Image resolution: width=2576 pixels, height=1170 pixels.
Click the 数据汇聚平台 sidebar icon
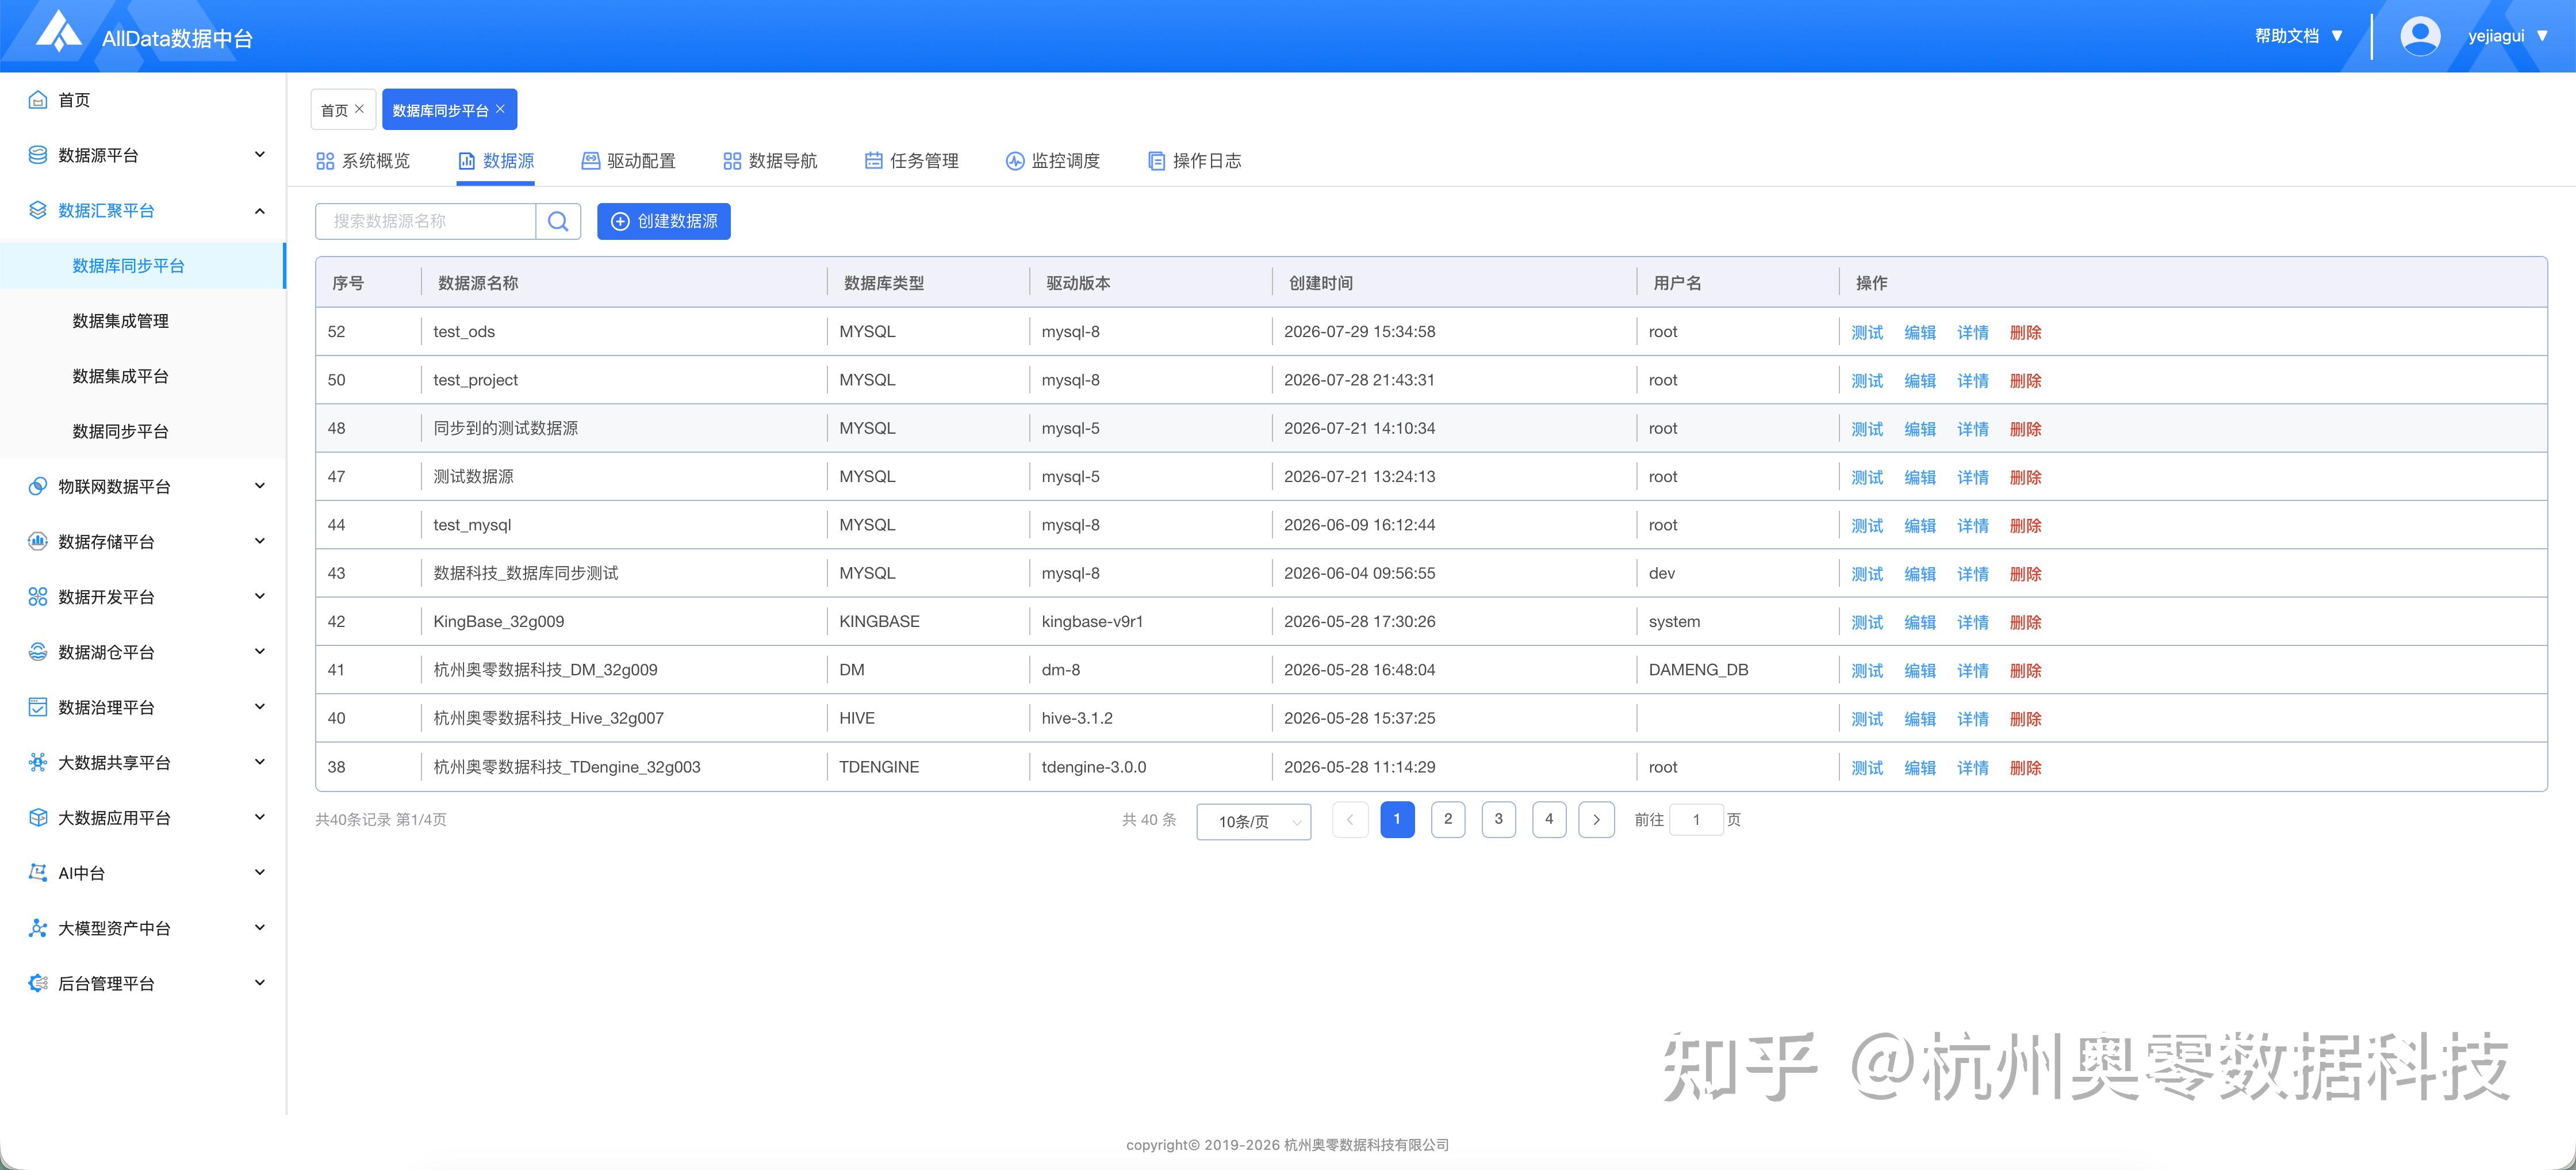click(38, 210)
